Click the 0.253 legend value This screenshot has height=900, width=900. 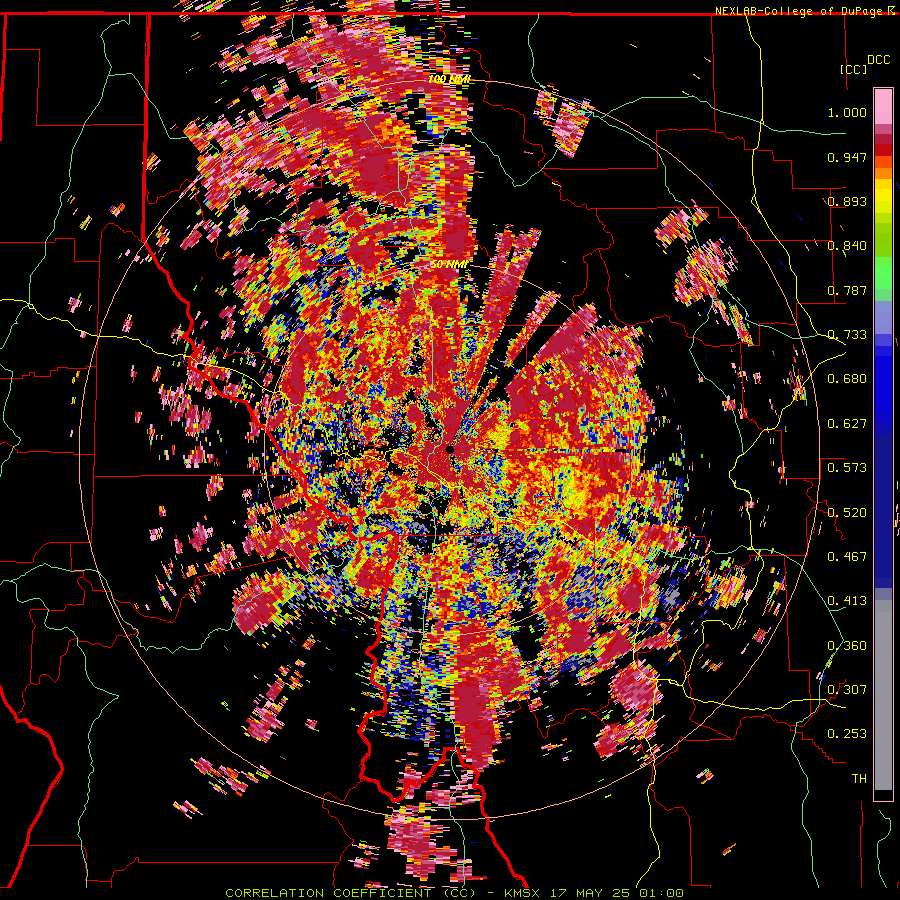click(x=847, y=734)
